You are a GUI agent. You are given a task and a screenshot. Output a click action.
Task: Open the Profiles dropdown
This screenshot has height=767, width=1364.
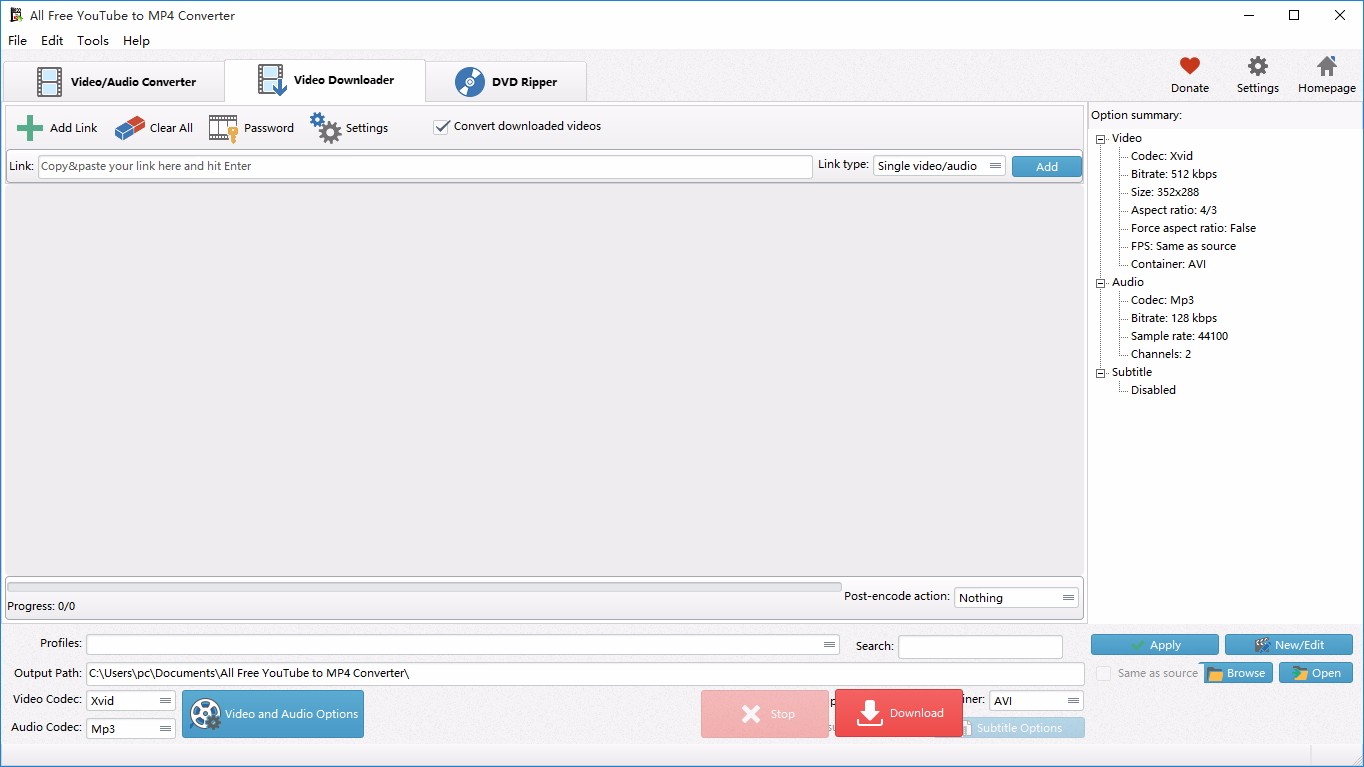pyautogui.click(x=463, y=645)
